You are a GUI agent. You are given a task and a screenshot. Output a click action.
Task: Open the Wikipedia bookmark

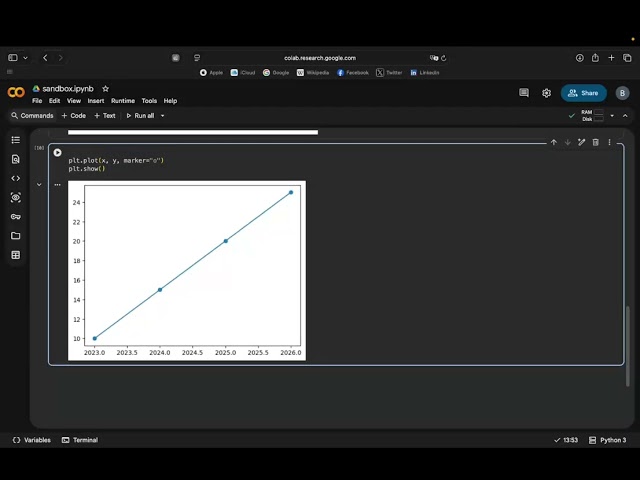[x=313, y=73]
